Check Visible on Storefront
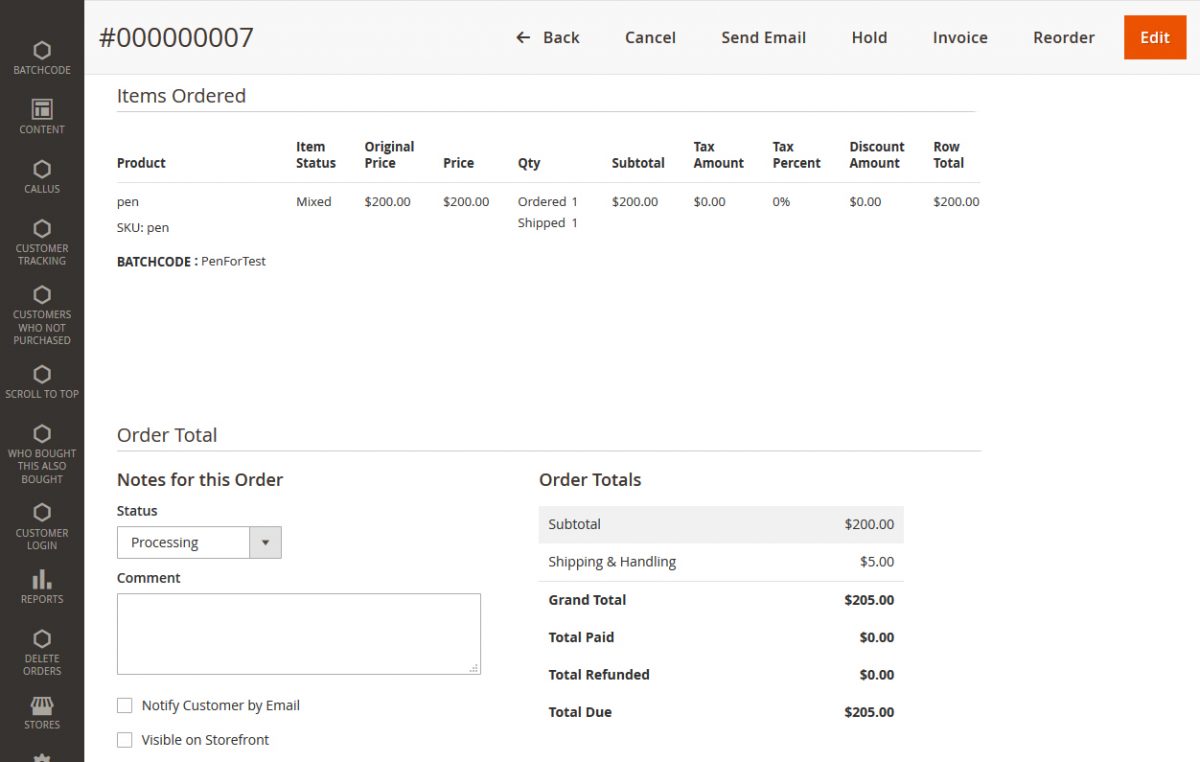Image resolution: width=1200 pixels, height=762 pixels. pos(124,740)
